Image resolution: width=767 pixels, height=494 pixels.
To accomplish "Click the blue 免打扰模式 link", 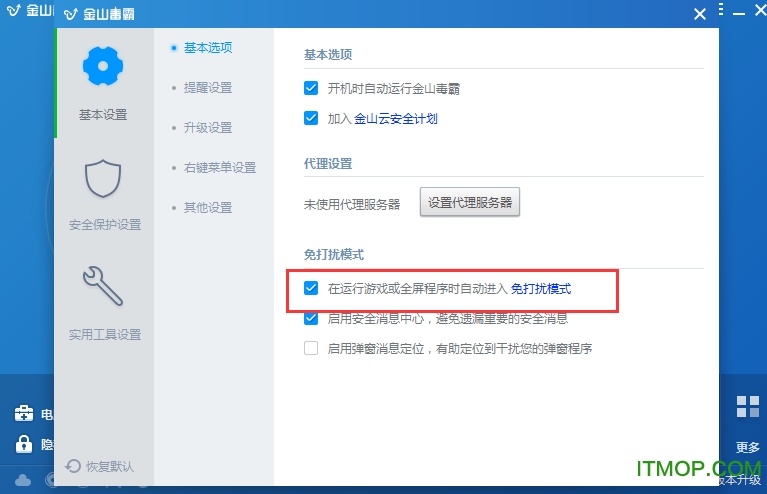I will point(540,288).
